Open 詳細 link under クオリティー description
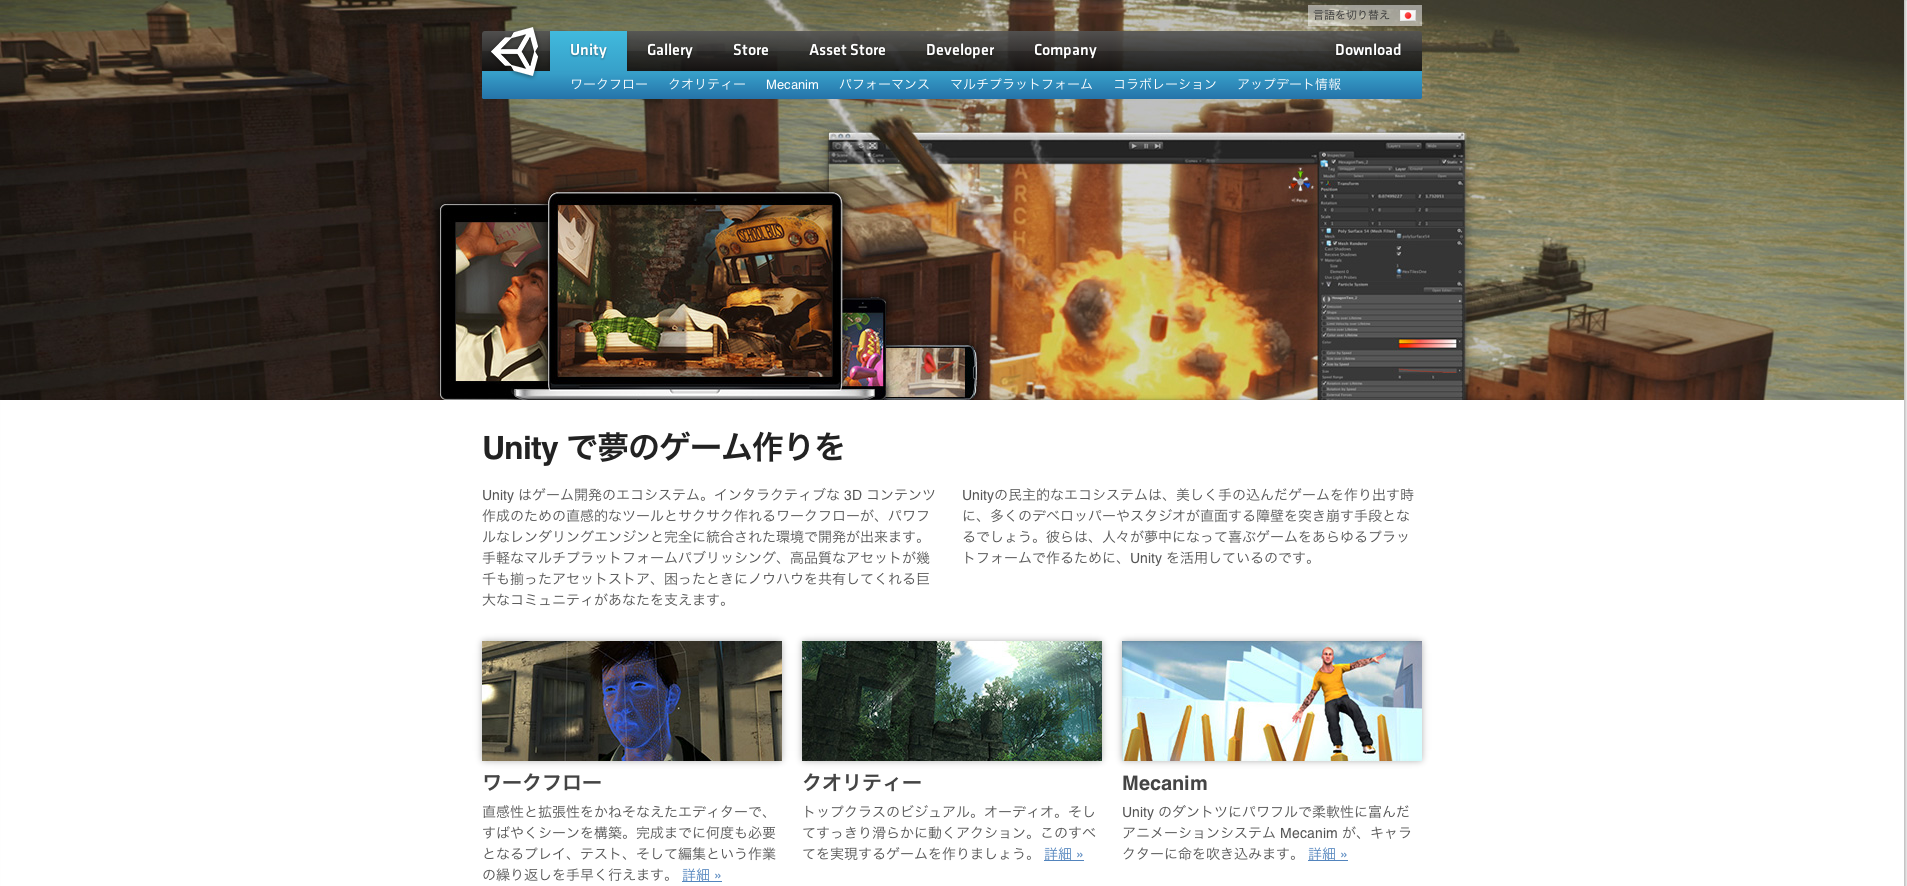 (1064, 854)
